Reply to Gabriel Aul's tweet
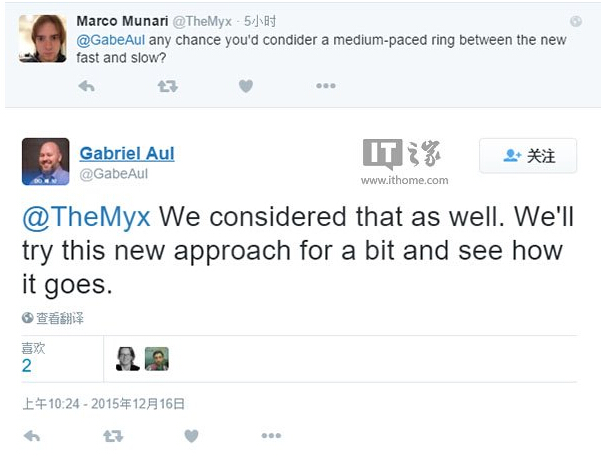 tap(31, 437)
